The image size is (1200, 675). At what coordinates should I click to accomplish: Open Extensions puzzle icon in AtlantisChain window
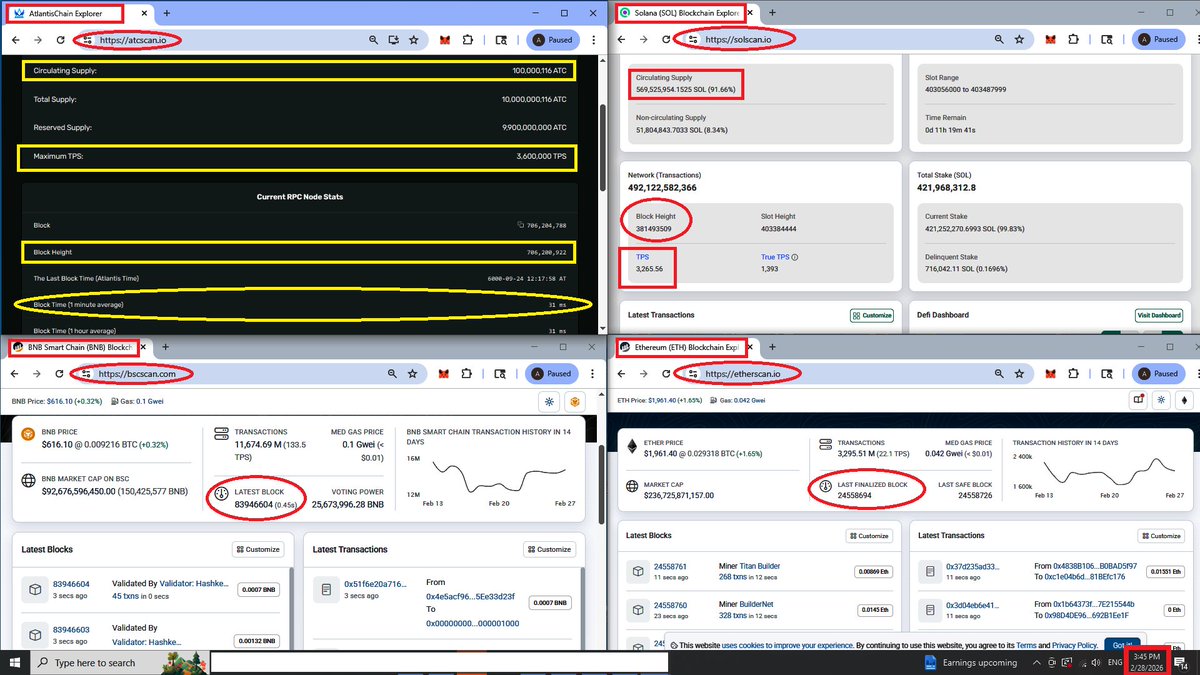pyautogui.click(x=470, y=39)
